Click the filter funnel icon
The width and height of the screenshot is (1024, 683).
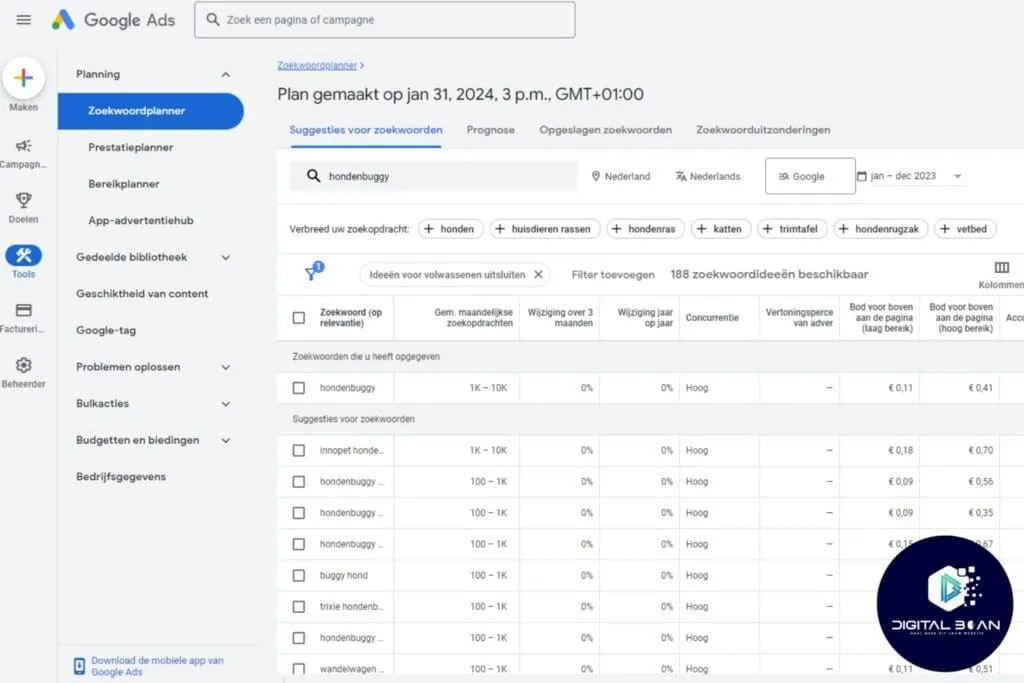[x=314, y=272]
